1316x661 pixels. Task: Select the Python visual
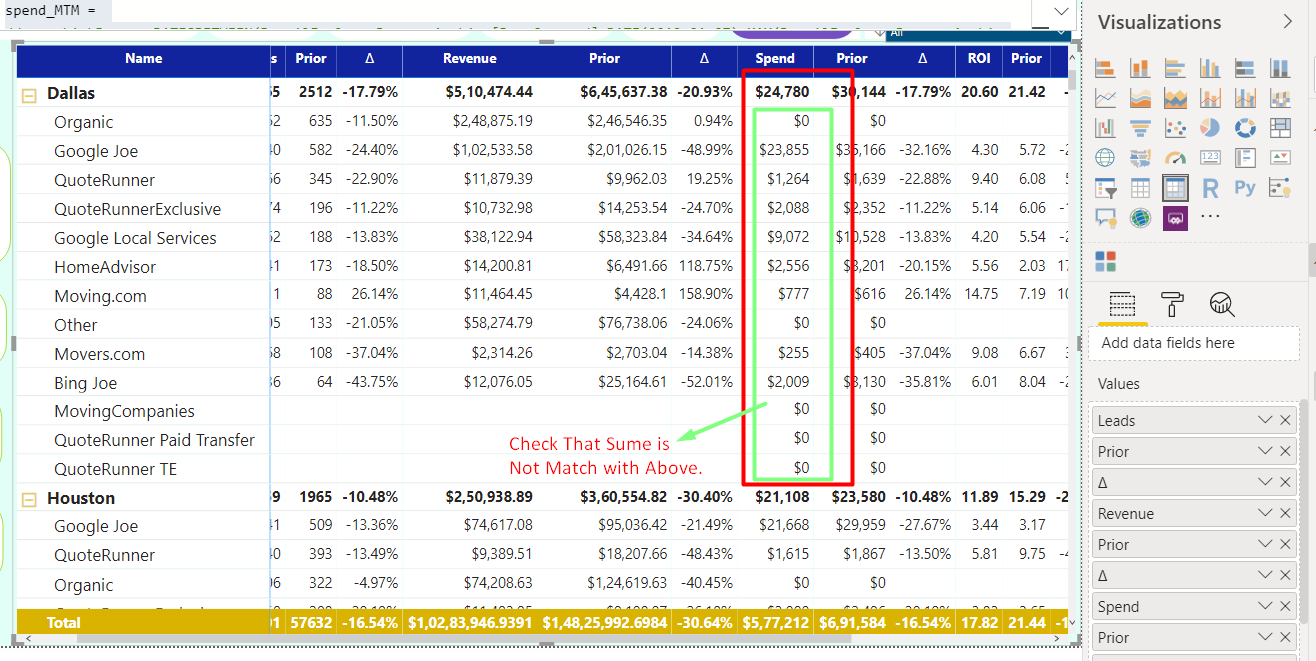pos(1245,188)
